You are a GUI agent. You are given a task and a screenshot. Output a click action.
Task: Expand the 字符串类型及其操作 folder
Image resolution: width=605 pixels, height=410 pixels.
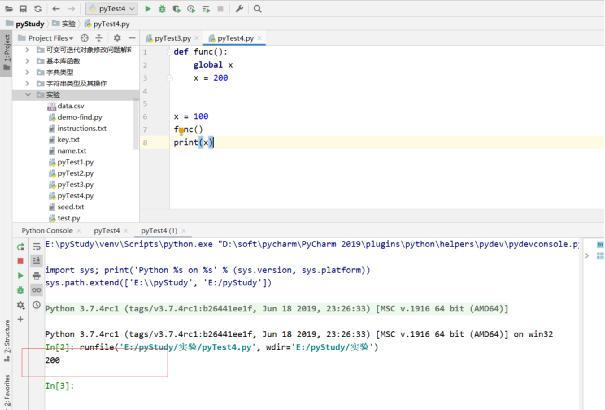coord(27,83)
